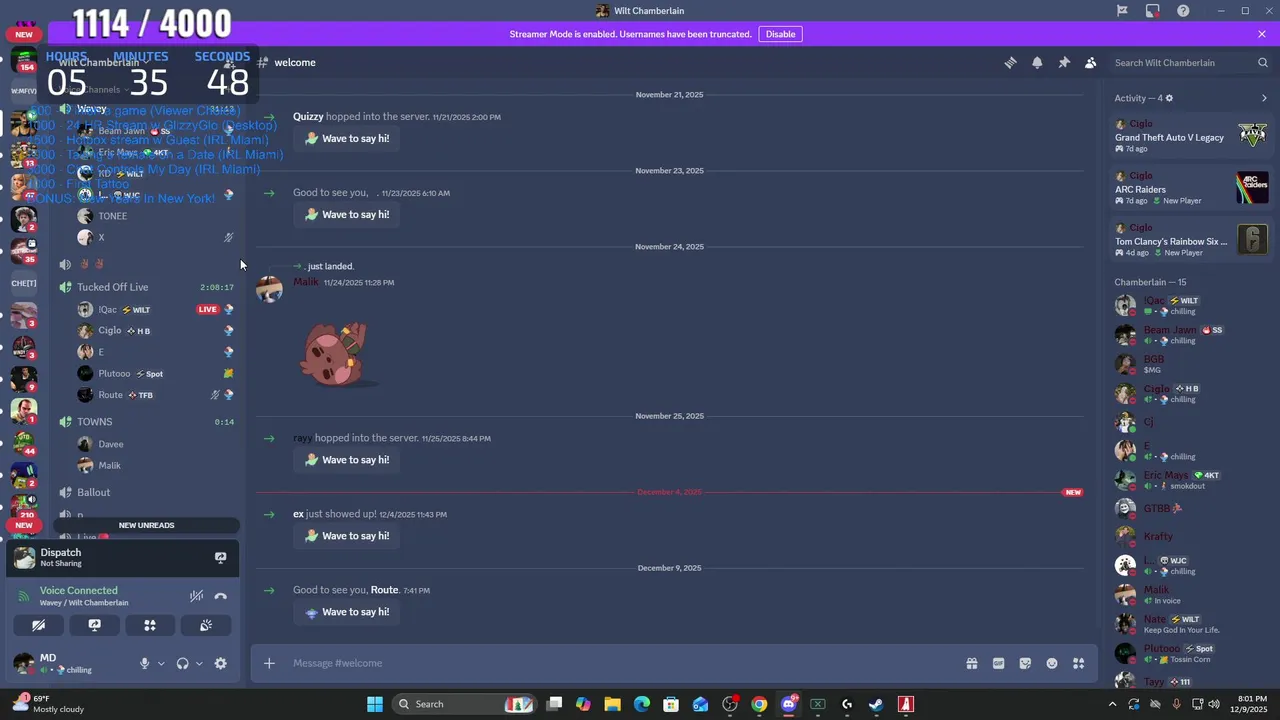The height and width of the screenshot is (720, 1280).
Task: Click the NEW UNREADS indicator
Action: (x=146, y=525)
